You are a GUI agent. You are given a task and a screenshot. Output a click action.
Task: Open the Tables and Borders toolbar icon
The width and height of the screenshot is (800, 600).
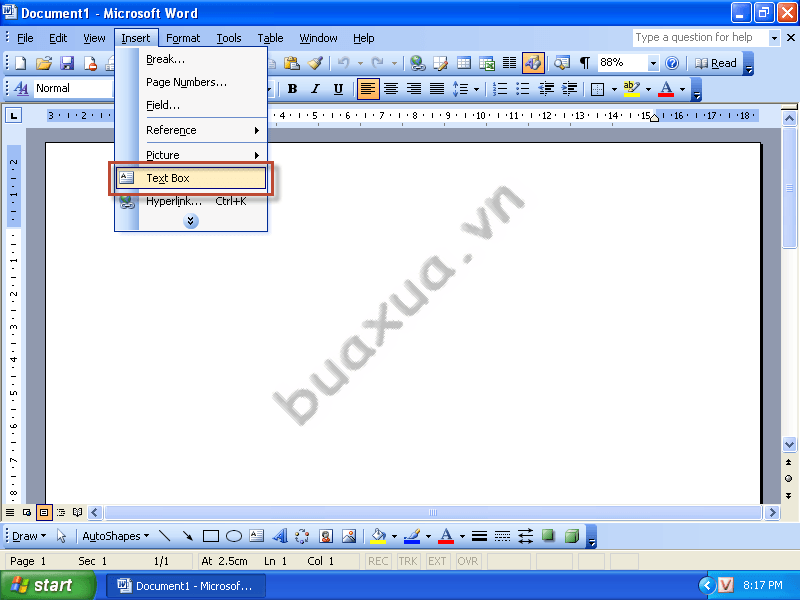point(440,63)
